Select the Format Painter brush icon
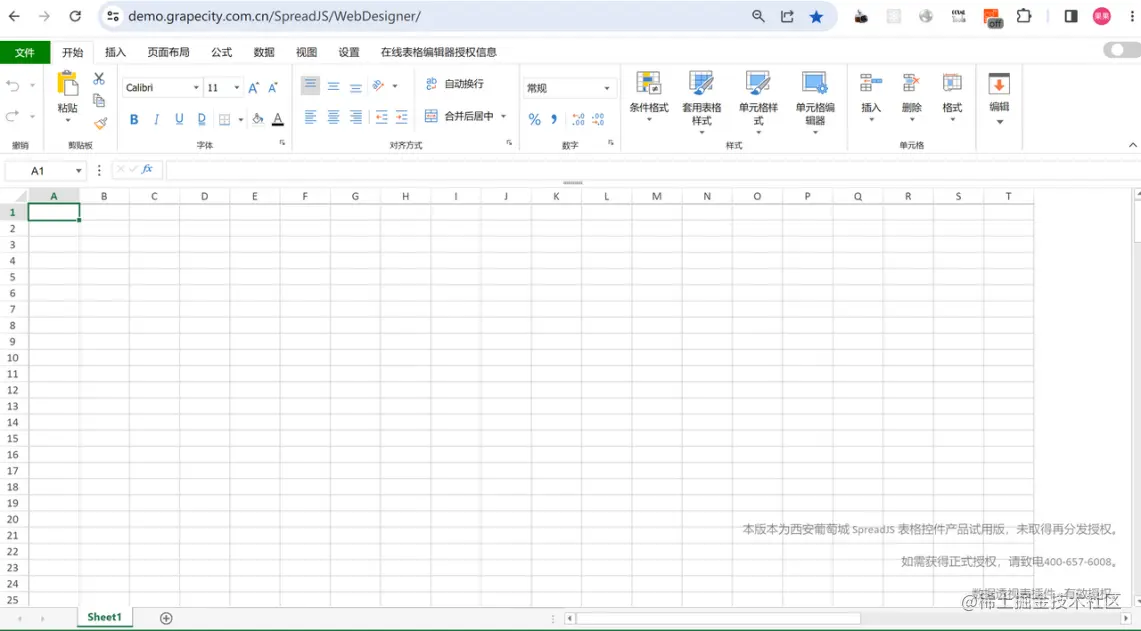 (100, 123)
